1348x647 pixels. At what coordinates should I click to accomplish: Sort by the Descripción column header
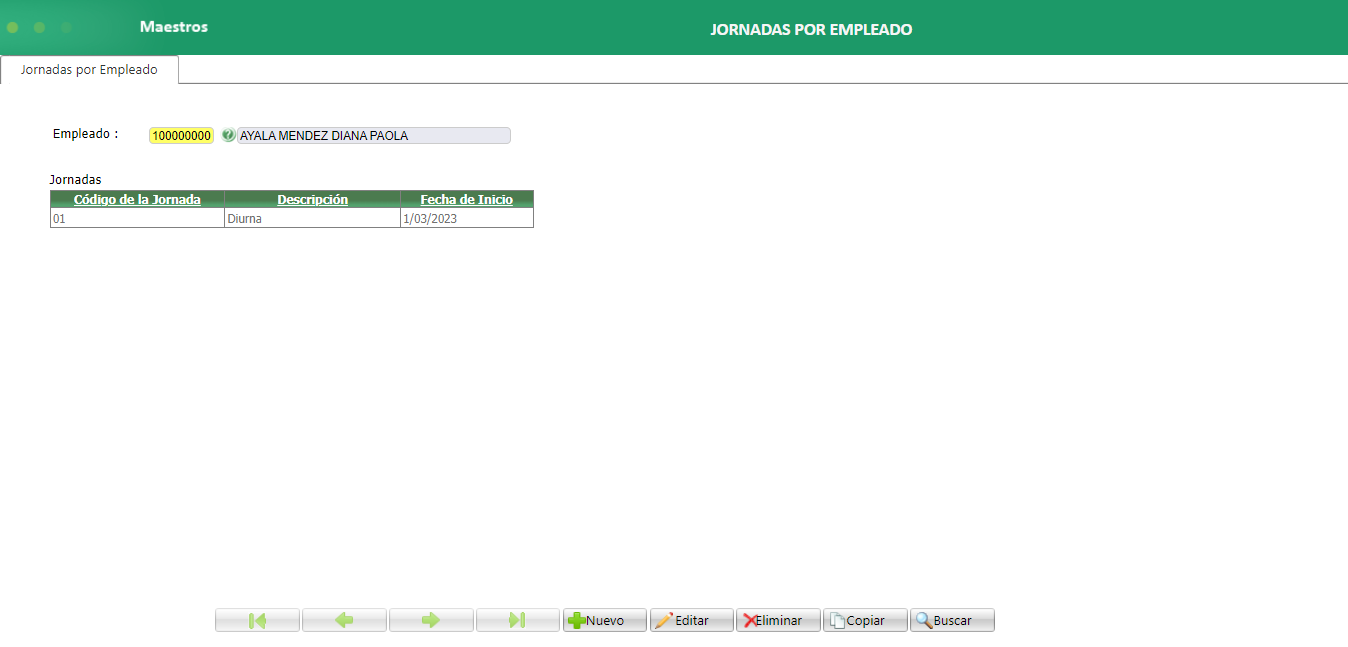[x=312, y=199]
